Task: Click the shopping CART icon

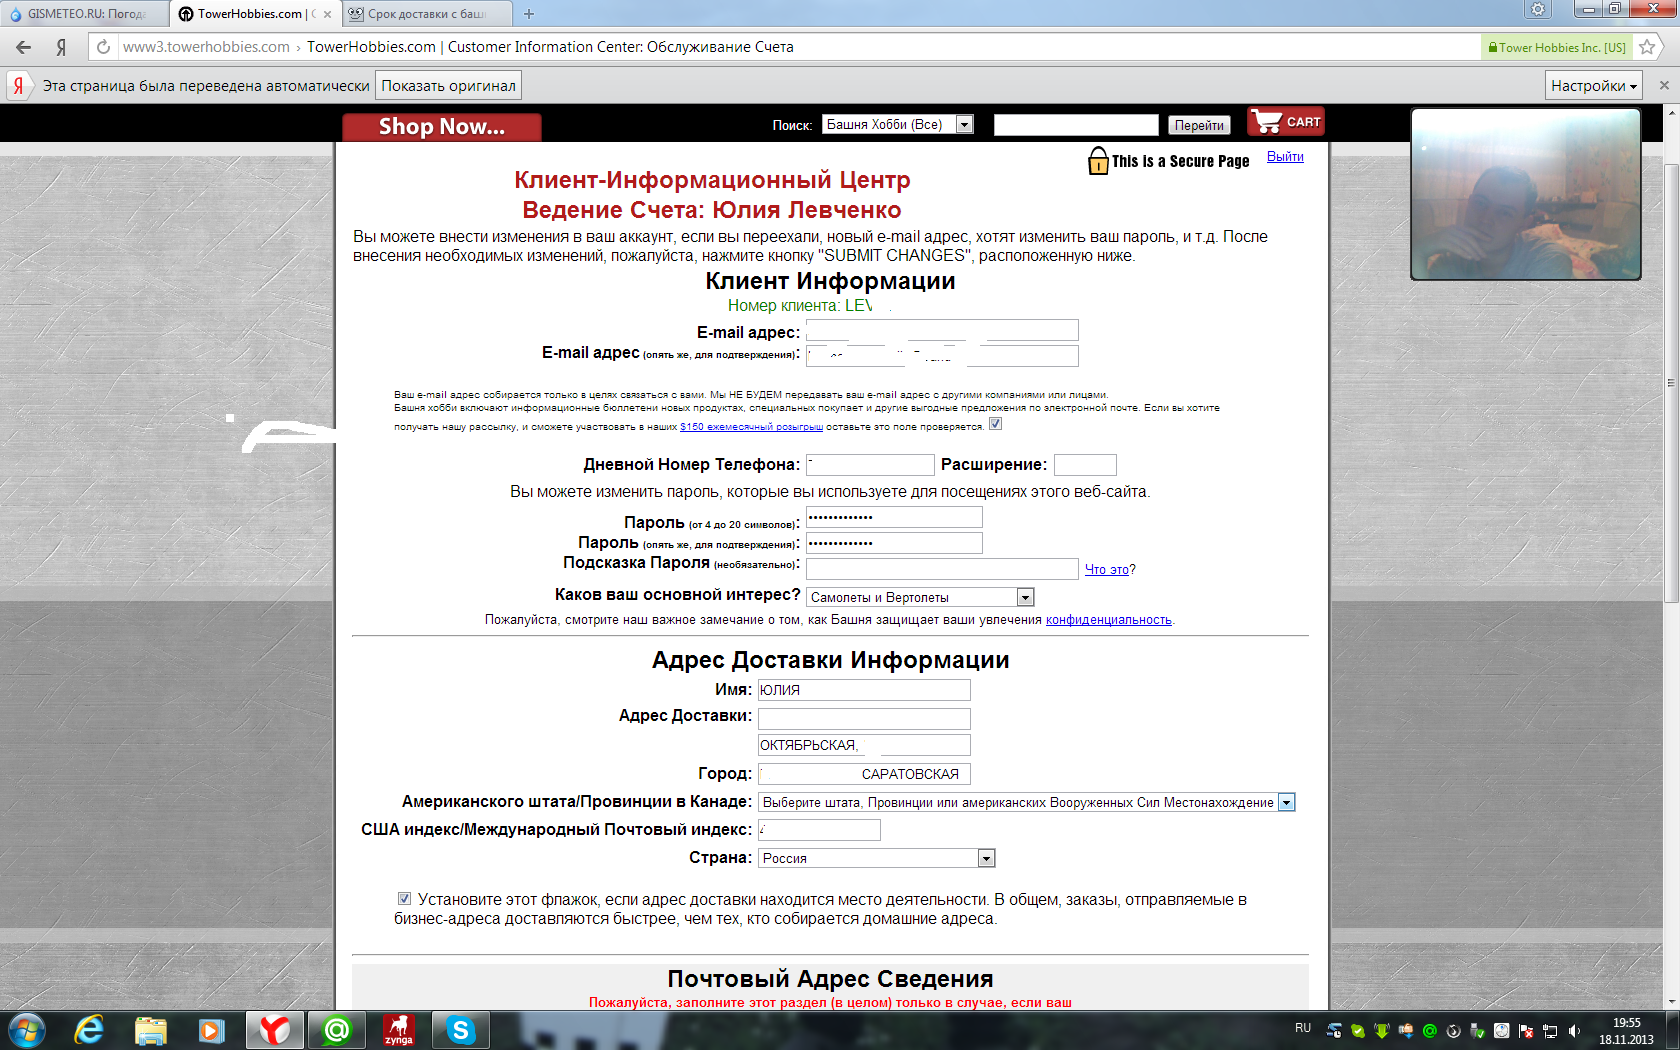Action: pos(1286,122)
